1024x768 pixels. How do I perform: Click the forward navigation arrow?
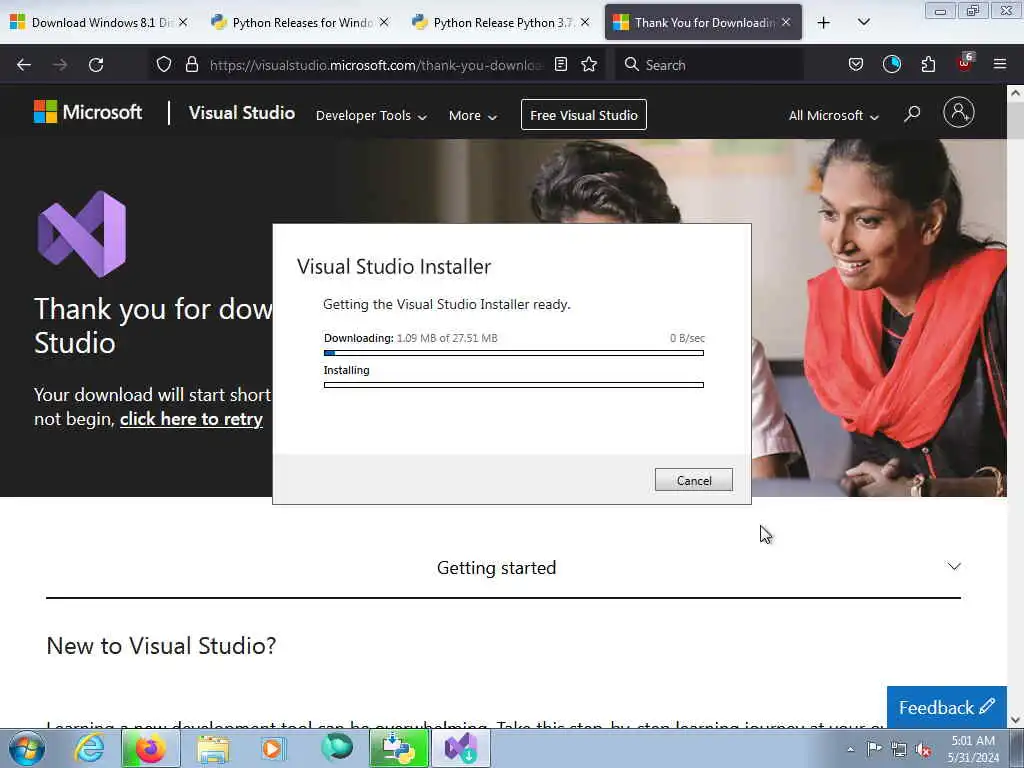(x=60, y=65)
